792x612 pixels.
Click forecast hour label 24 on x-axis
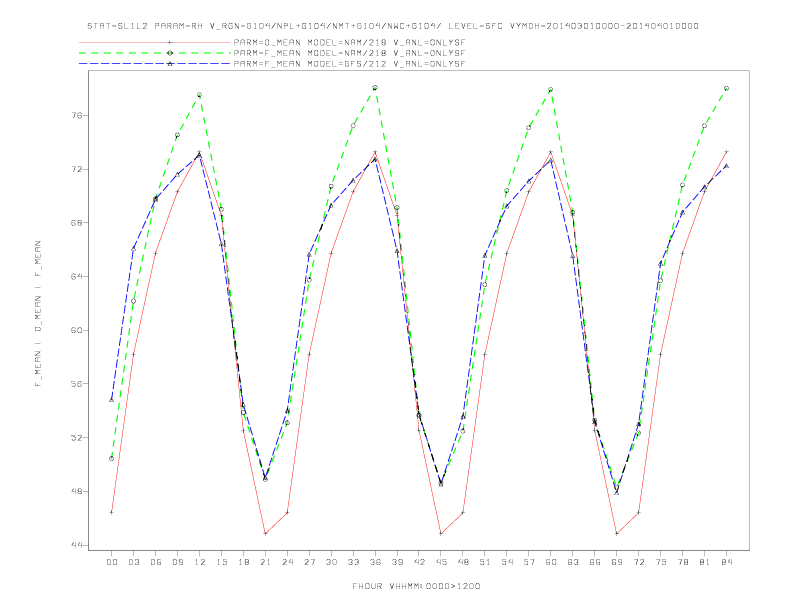pos(287,562)
